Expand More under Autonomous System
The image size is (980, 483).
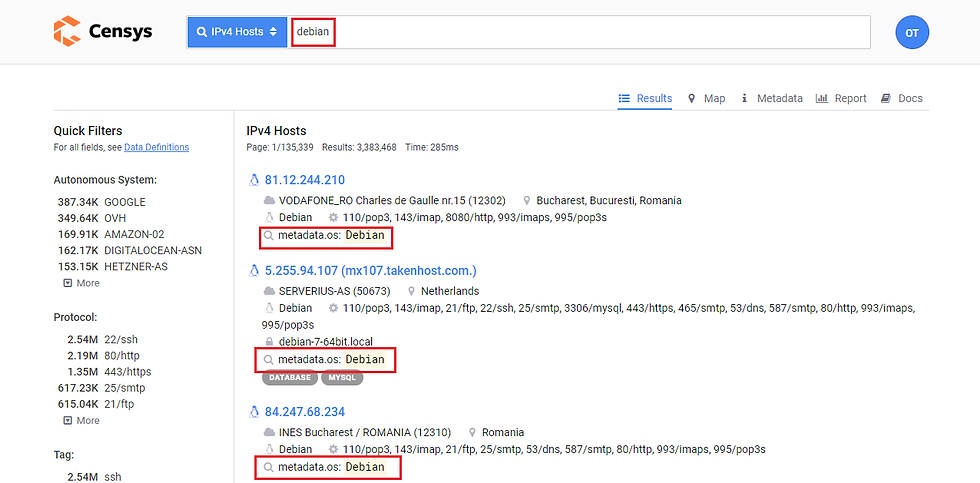(x=82, y=283)
